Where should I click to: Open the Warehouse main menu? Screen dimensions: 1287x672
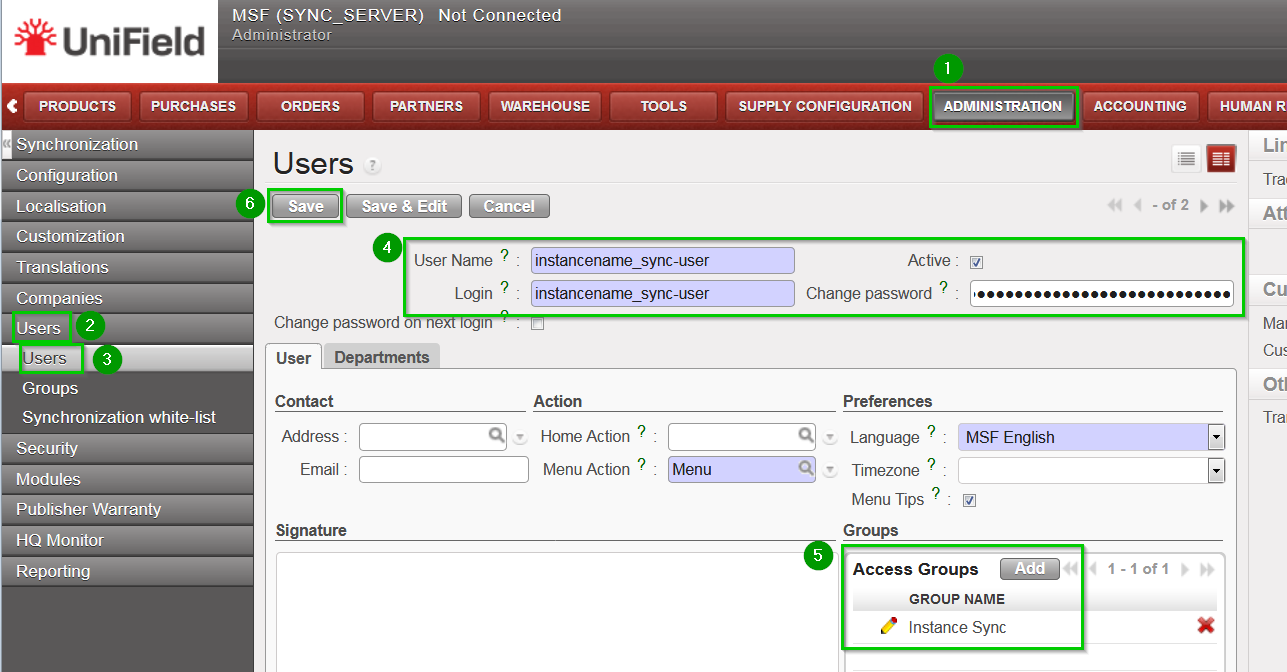point(545,106)
